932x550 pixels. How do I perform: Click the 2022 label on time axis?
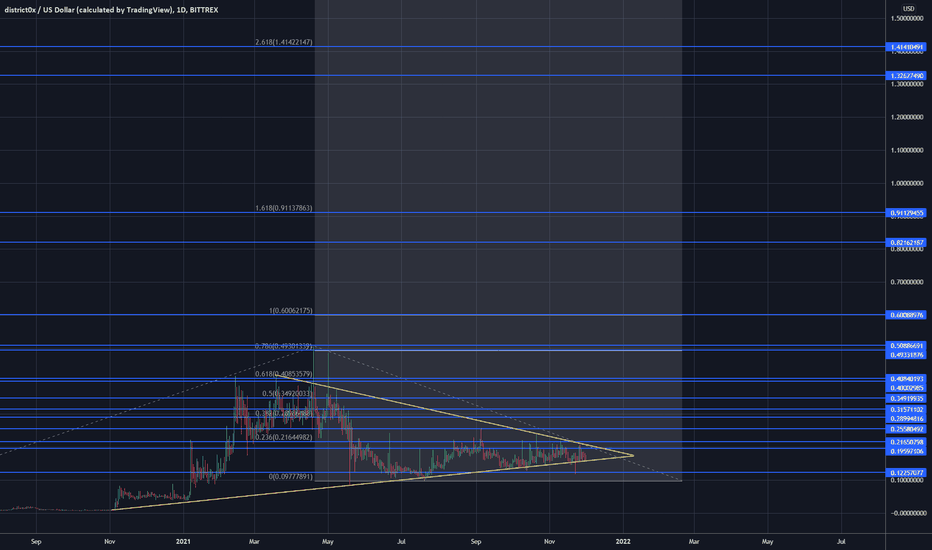(623, 542)
